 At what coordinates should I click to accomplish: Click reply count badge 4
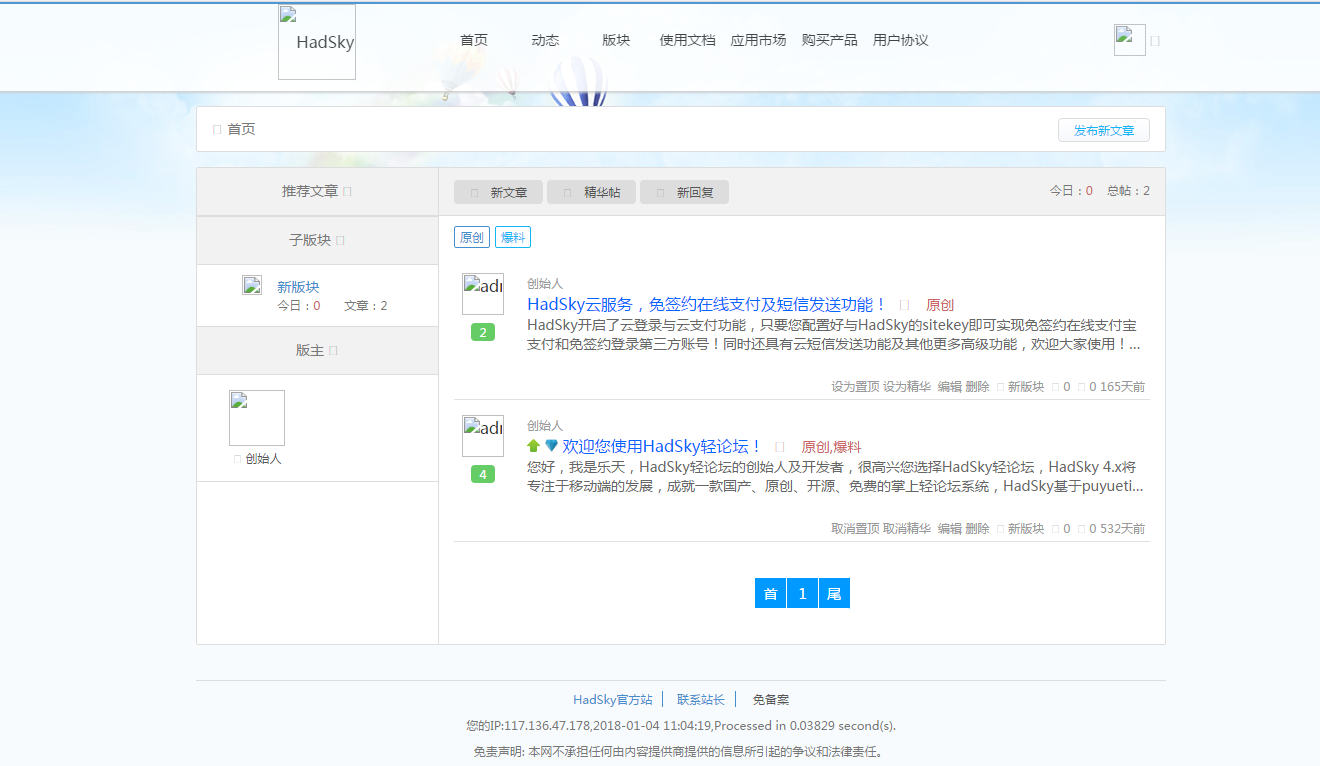[483, 474]
